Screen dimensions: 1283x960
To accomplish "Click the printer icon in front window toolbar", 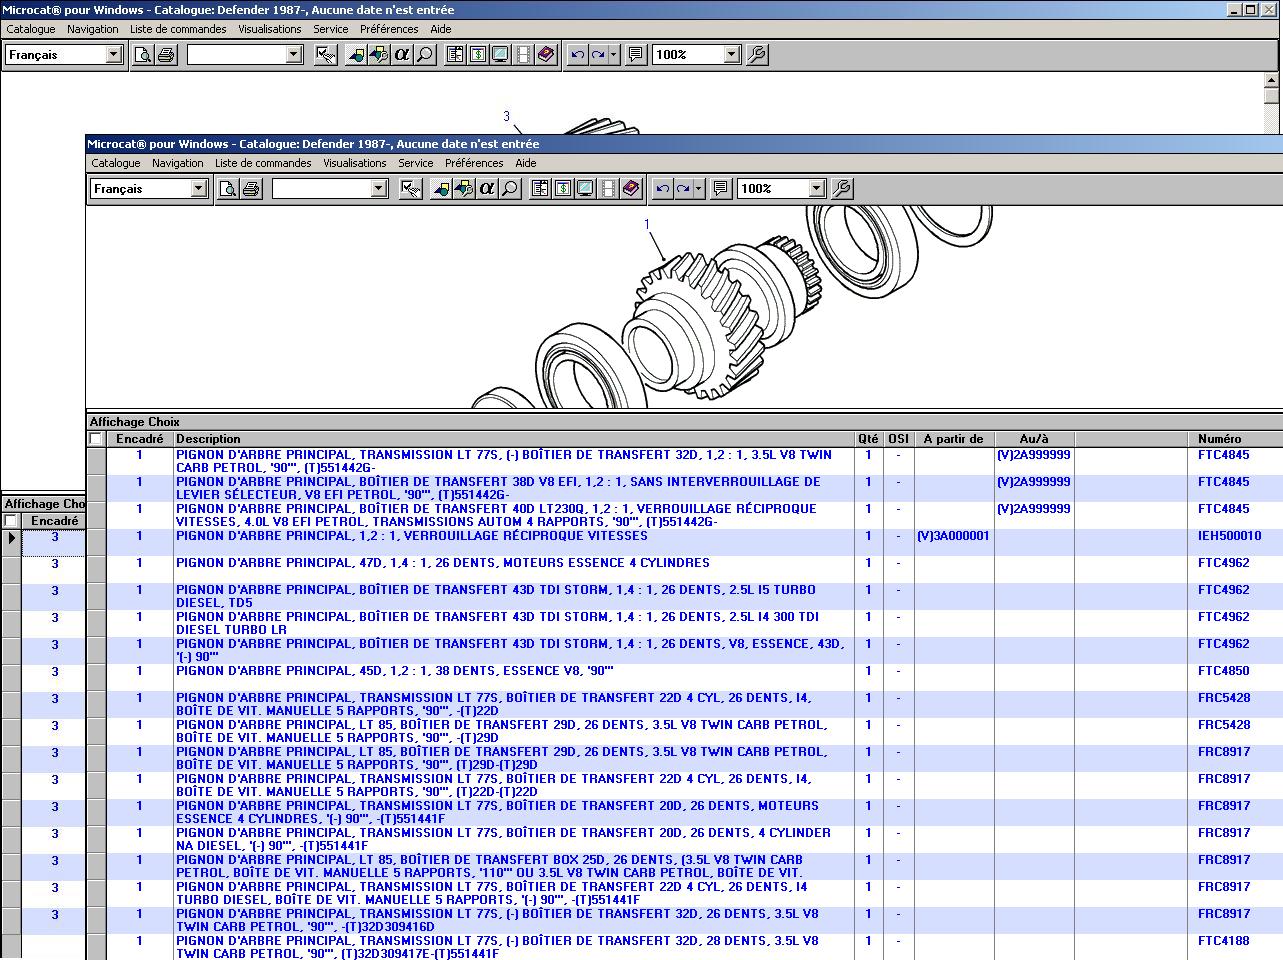I will click(x=251, y=189).
